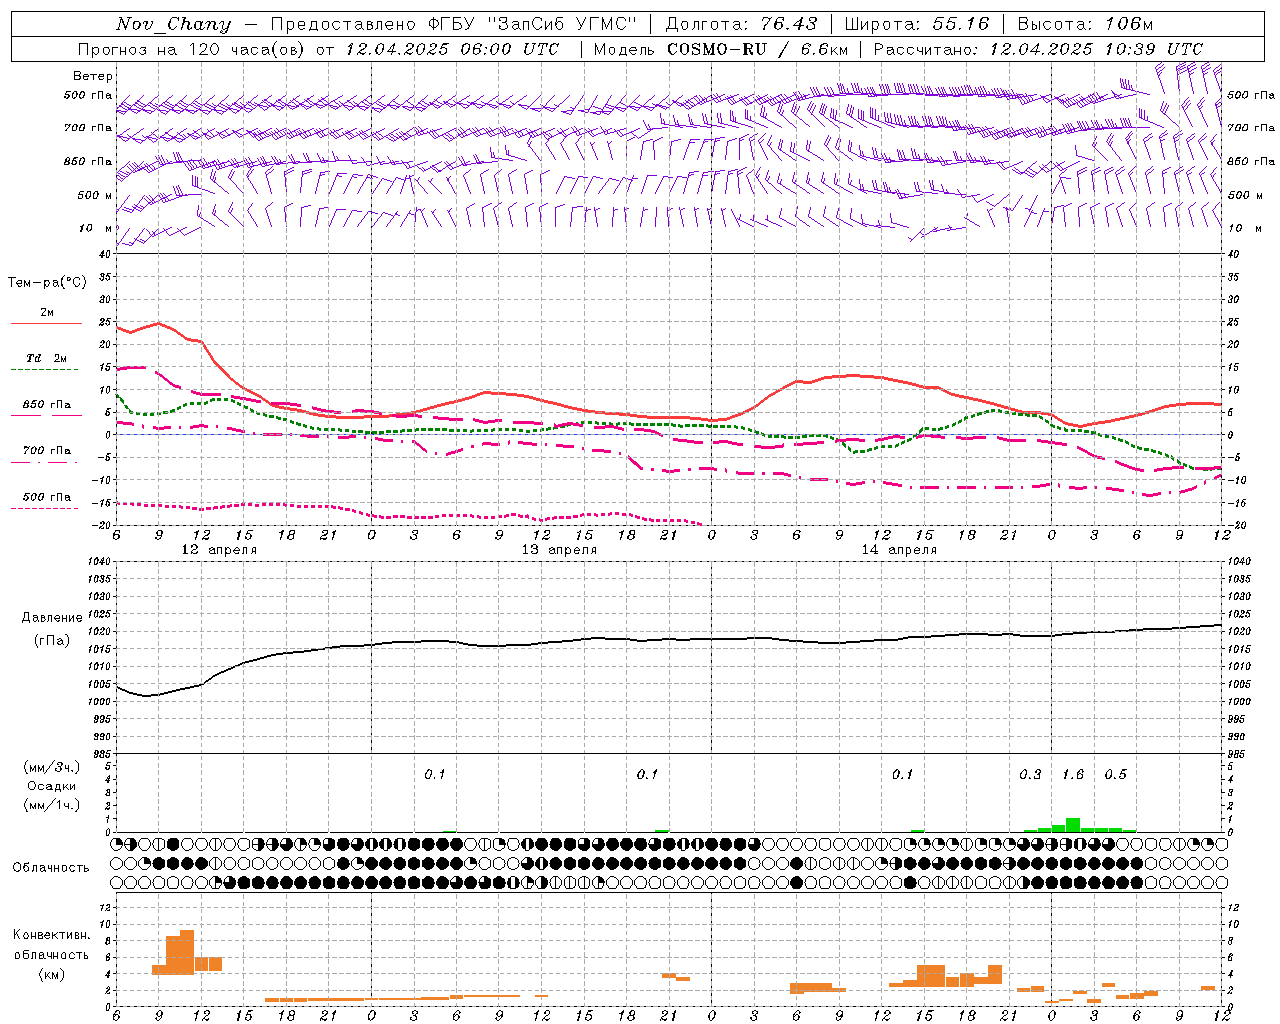Click the 700 гПа dash-dot legend entry
Image resolution: width=1280 pixels, height=1024 pixels.
pyautogui.click(x=46, y=455)
